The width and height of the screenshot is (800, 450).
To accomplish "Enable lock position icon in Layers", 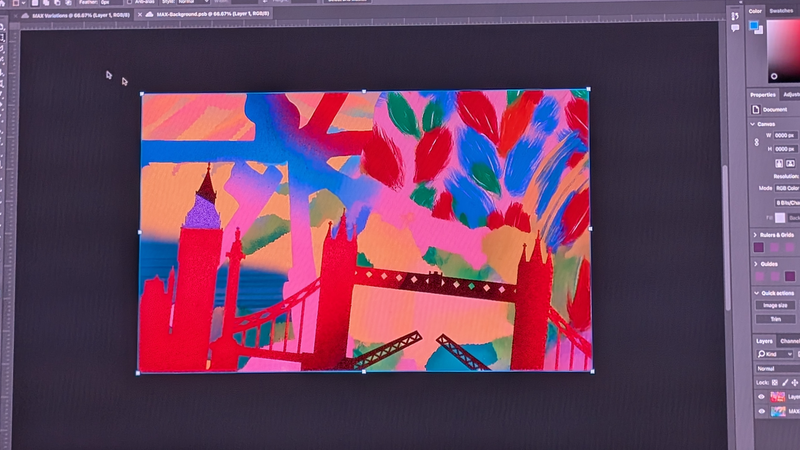I will click(794, 382).
